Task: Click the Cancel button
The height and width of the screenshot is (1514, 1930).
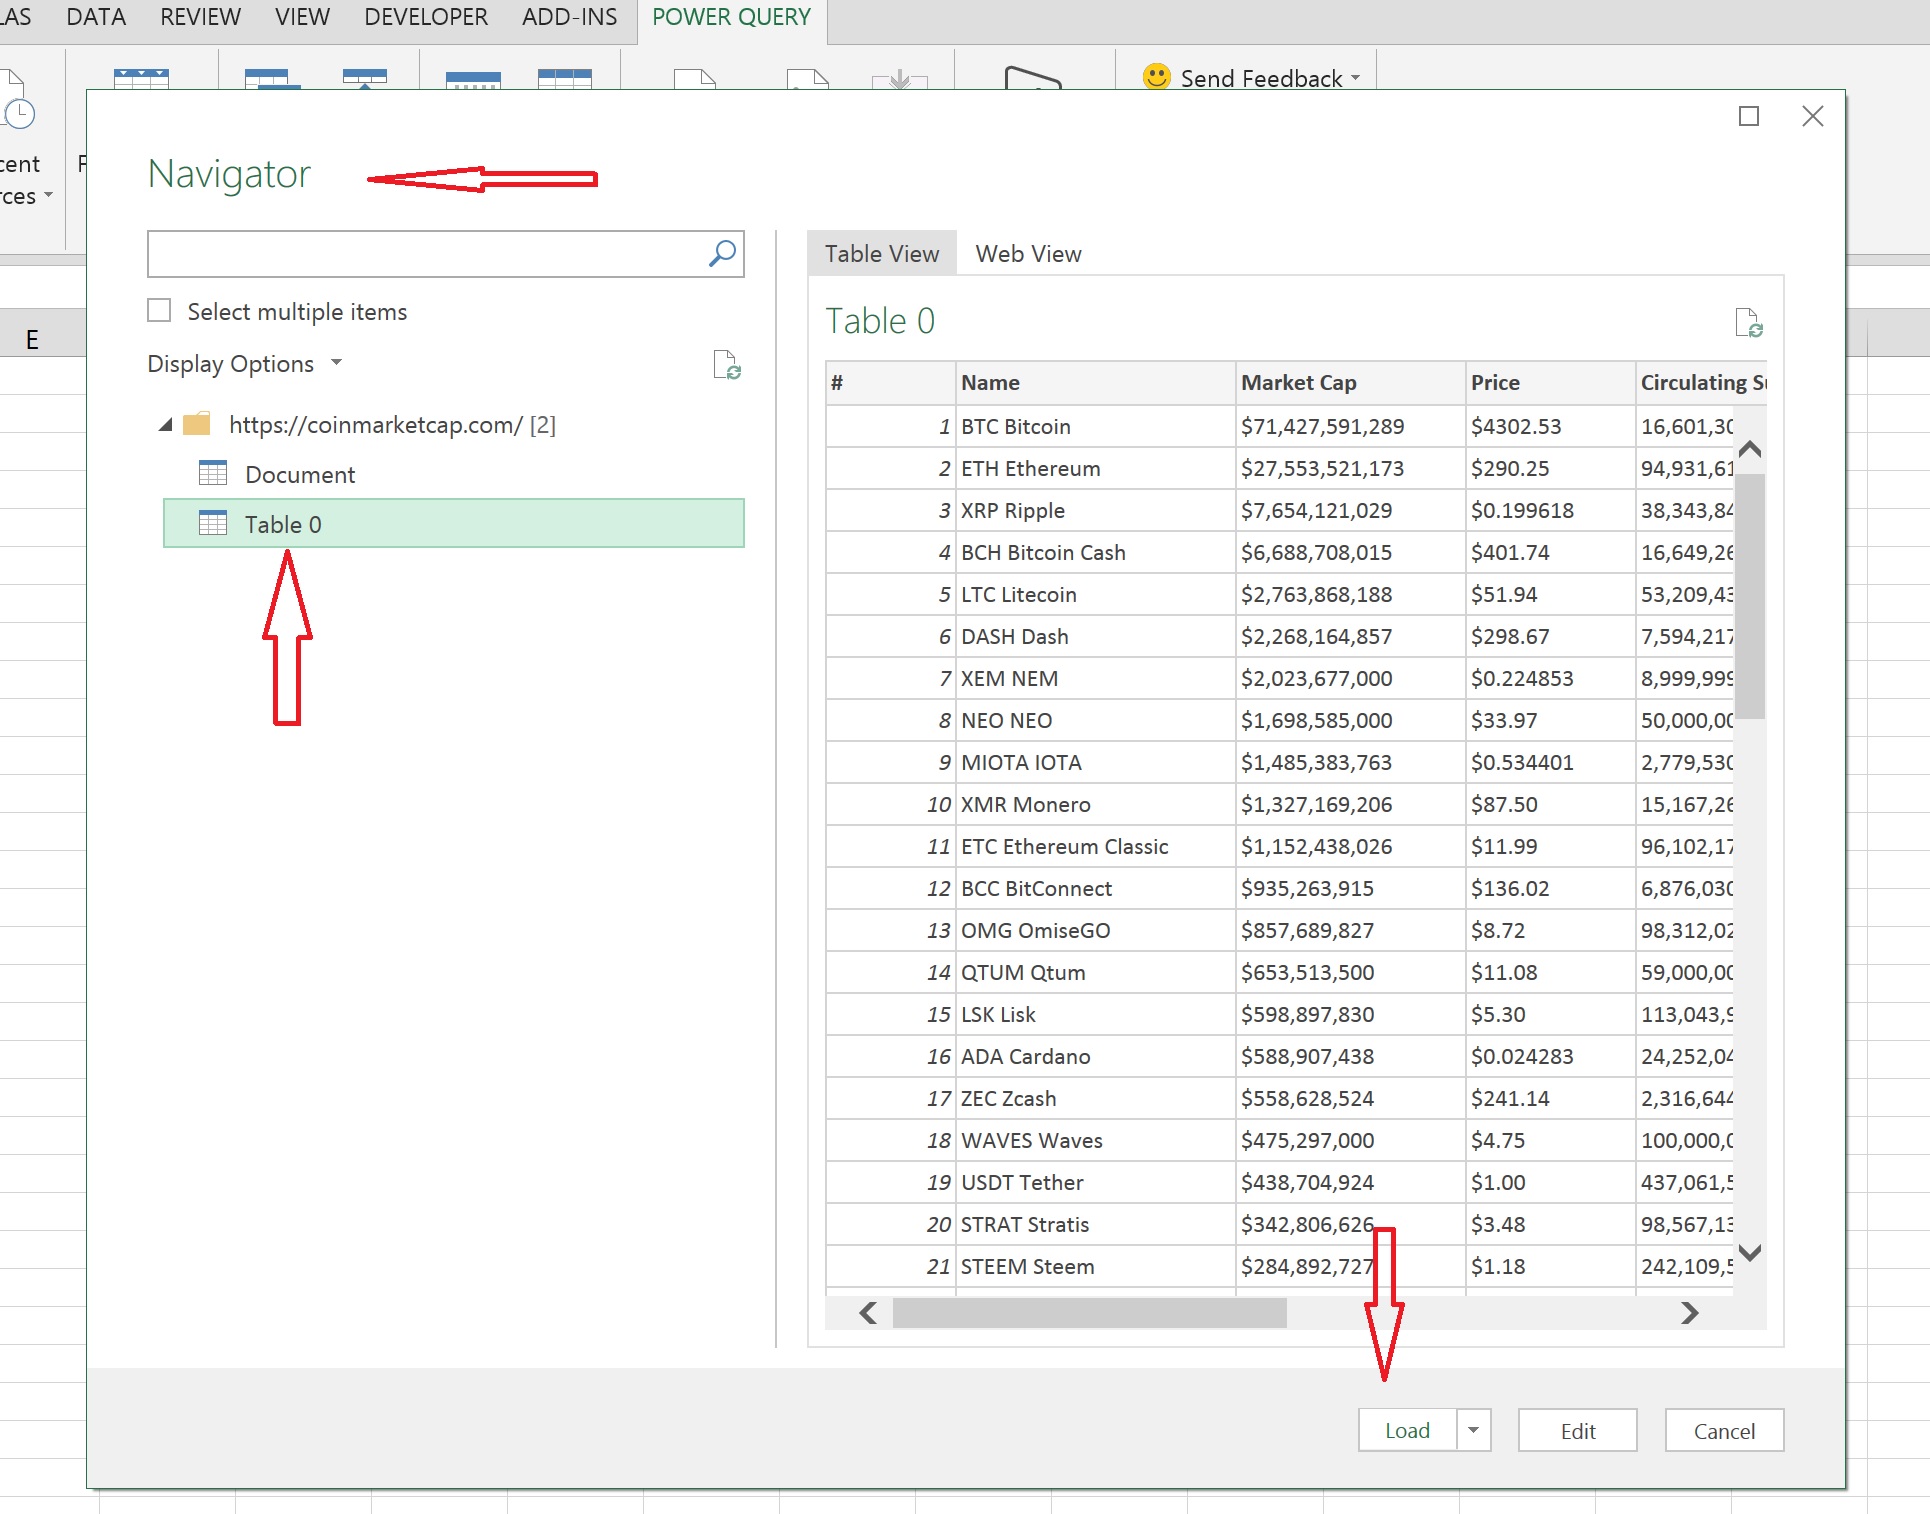Action: point(1724,1430)
